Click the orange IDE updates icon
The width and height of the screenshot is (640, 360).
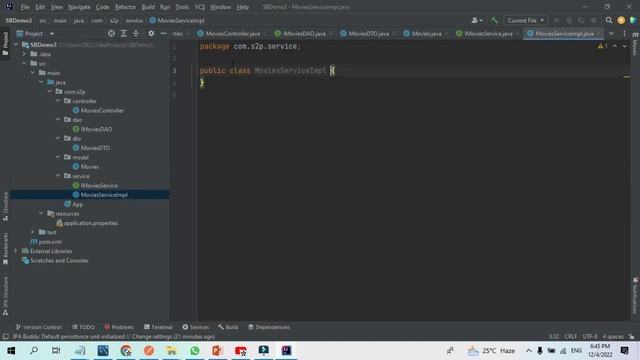click(x=621, y=20)
